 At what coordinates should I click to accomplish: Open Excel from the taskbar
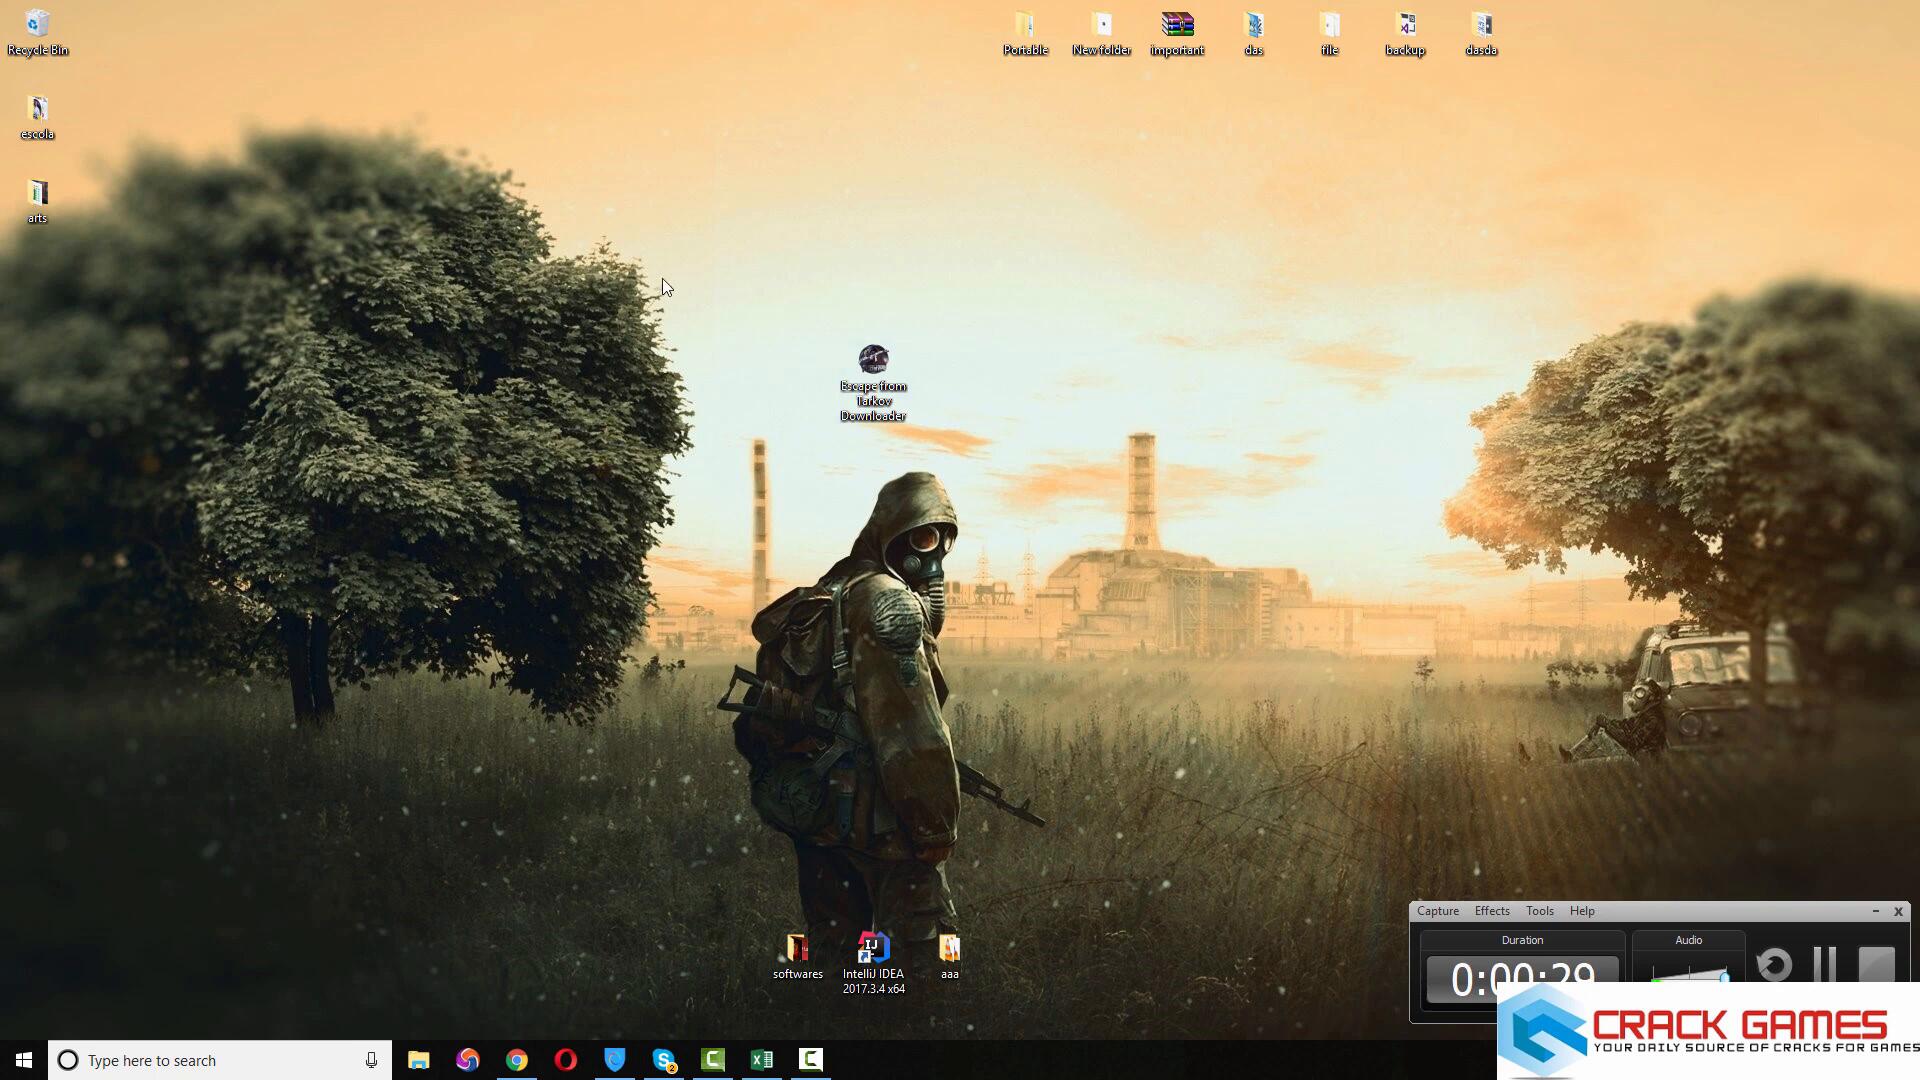[x=761, y=1060]
